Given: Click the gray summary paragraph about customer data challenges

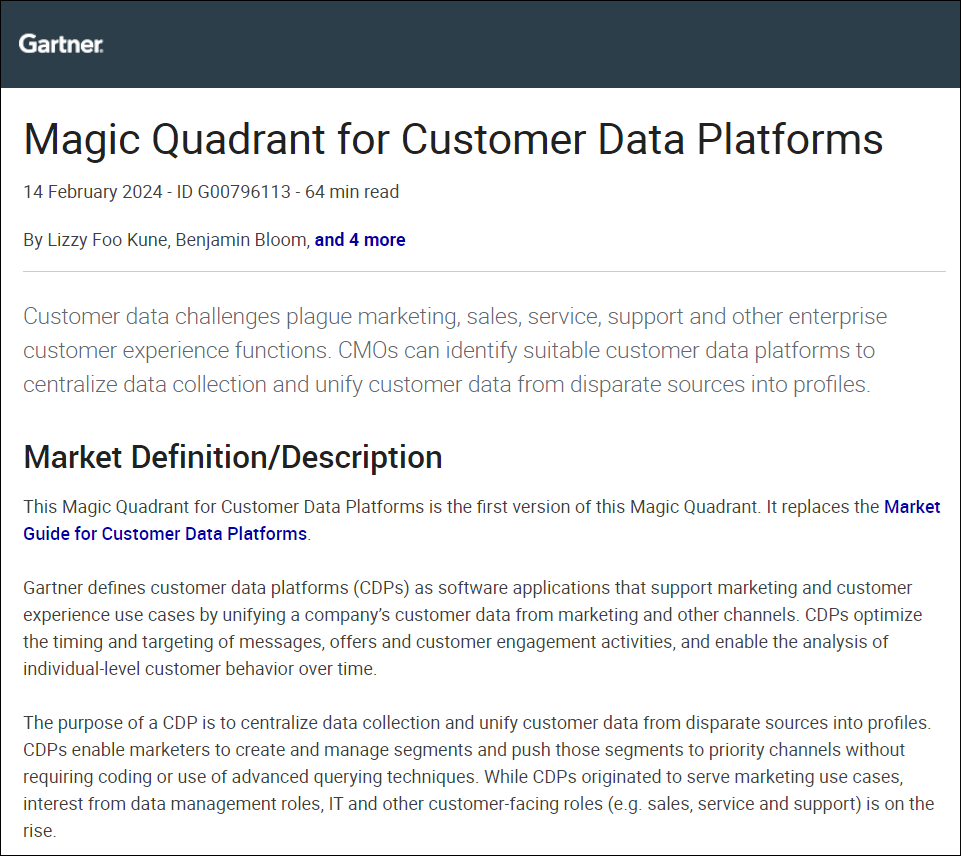Looking at the screenshot, I should pos(455,350).
